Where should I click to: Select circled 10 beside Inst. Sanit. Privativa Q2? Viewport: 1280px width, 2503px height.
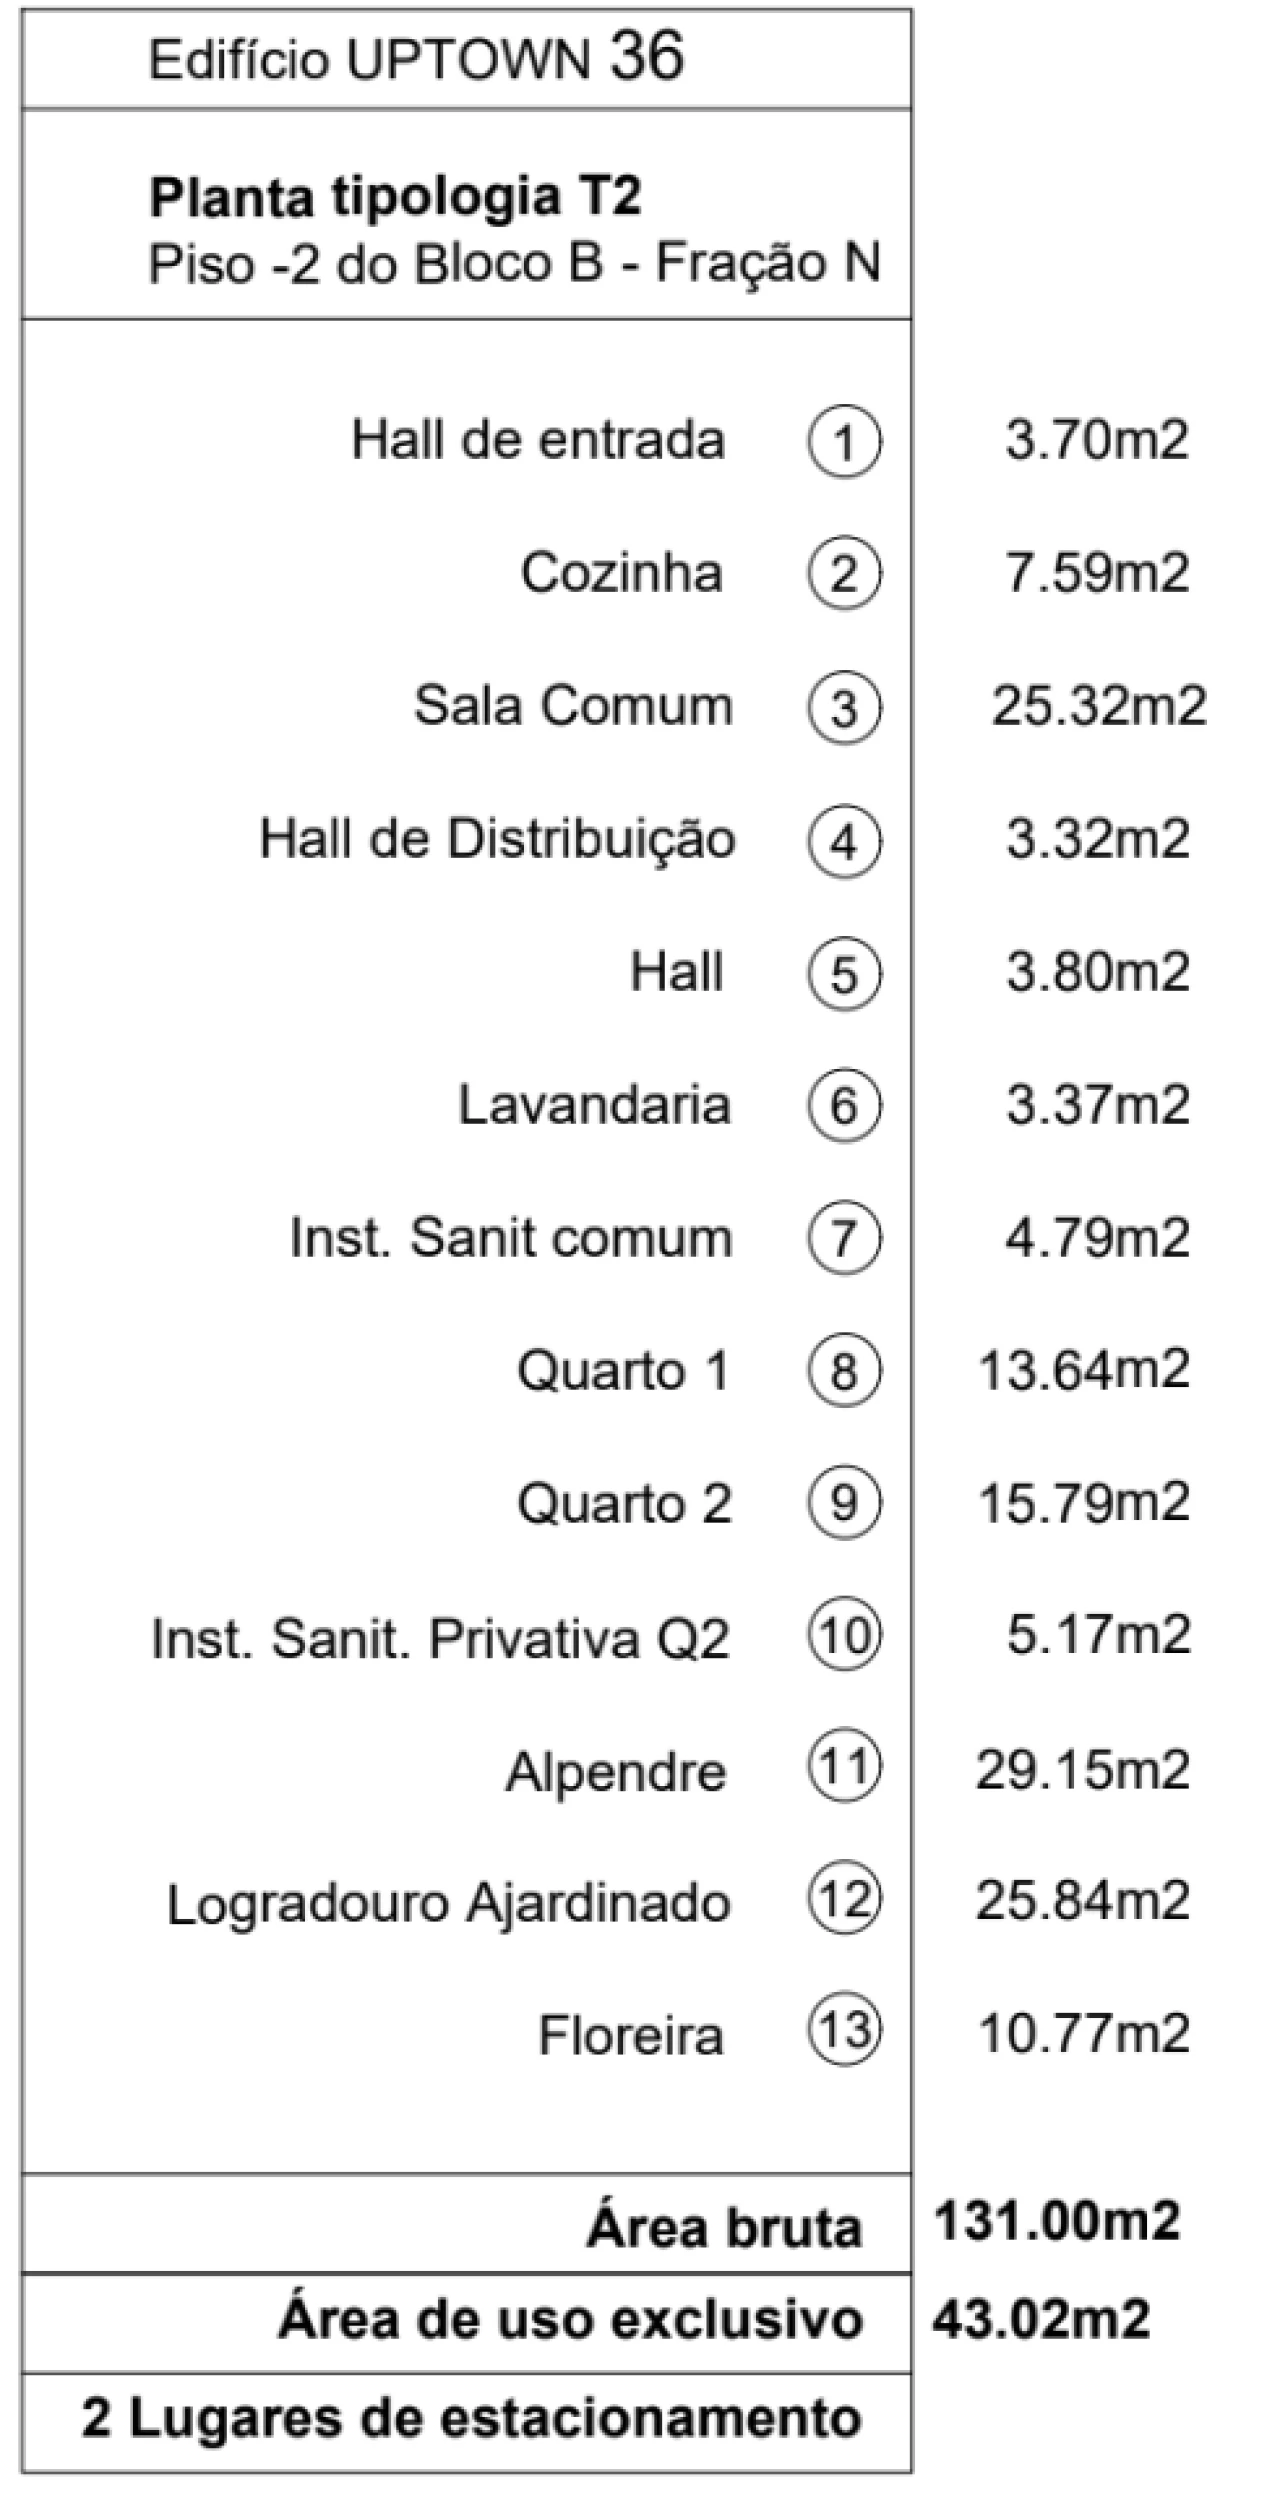[x=845, y=1635]
